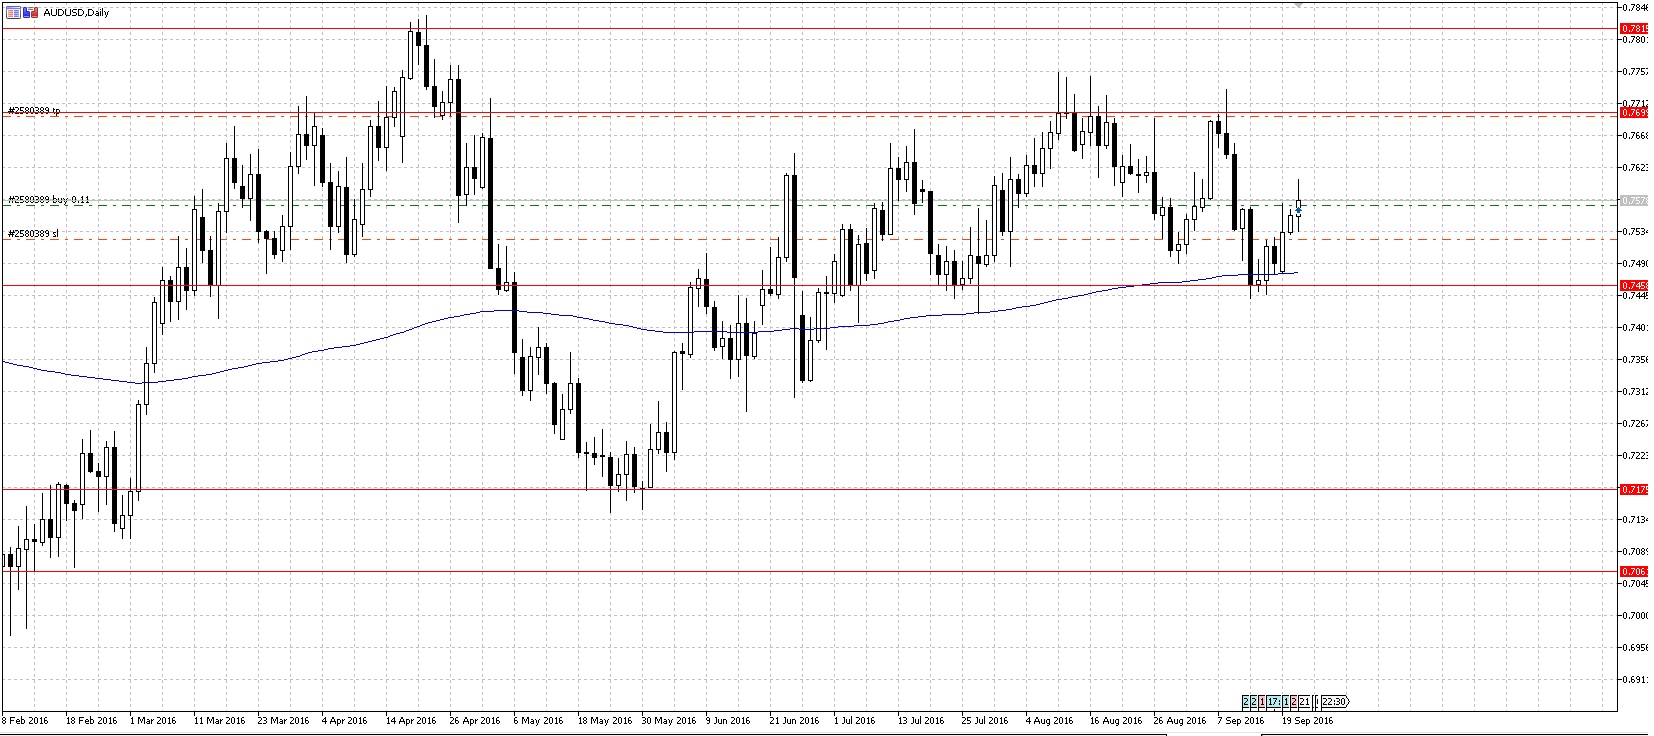Select the #2580389 buy 0.11 order label
The image size is (1654, 736).
(x=49, y=200)
